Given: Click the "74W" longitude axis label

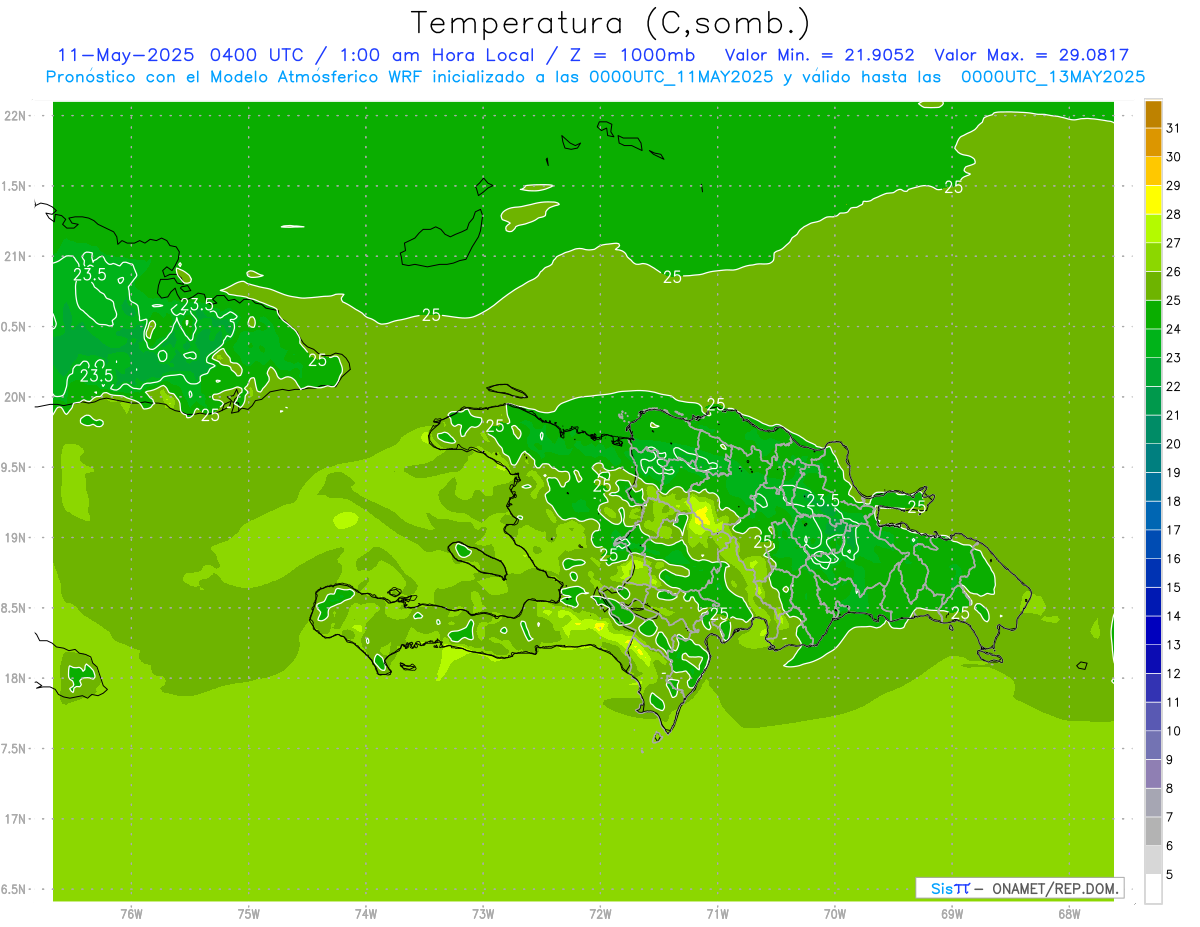Looking at the screenshot, I should coord(366,913).
